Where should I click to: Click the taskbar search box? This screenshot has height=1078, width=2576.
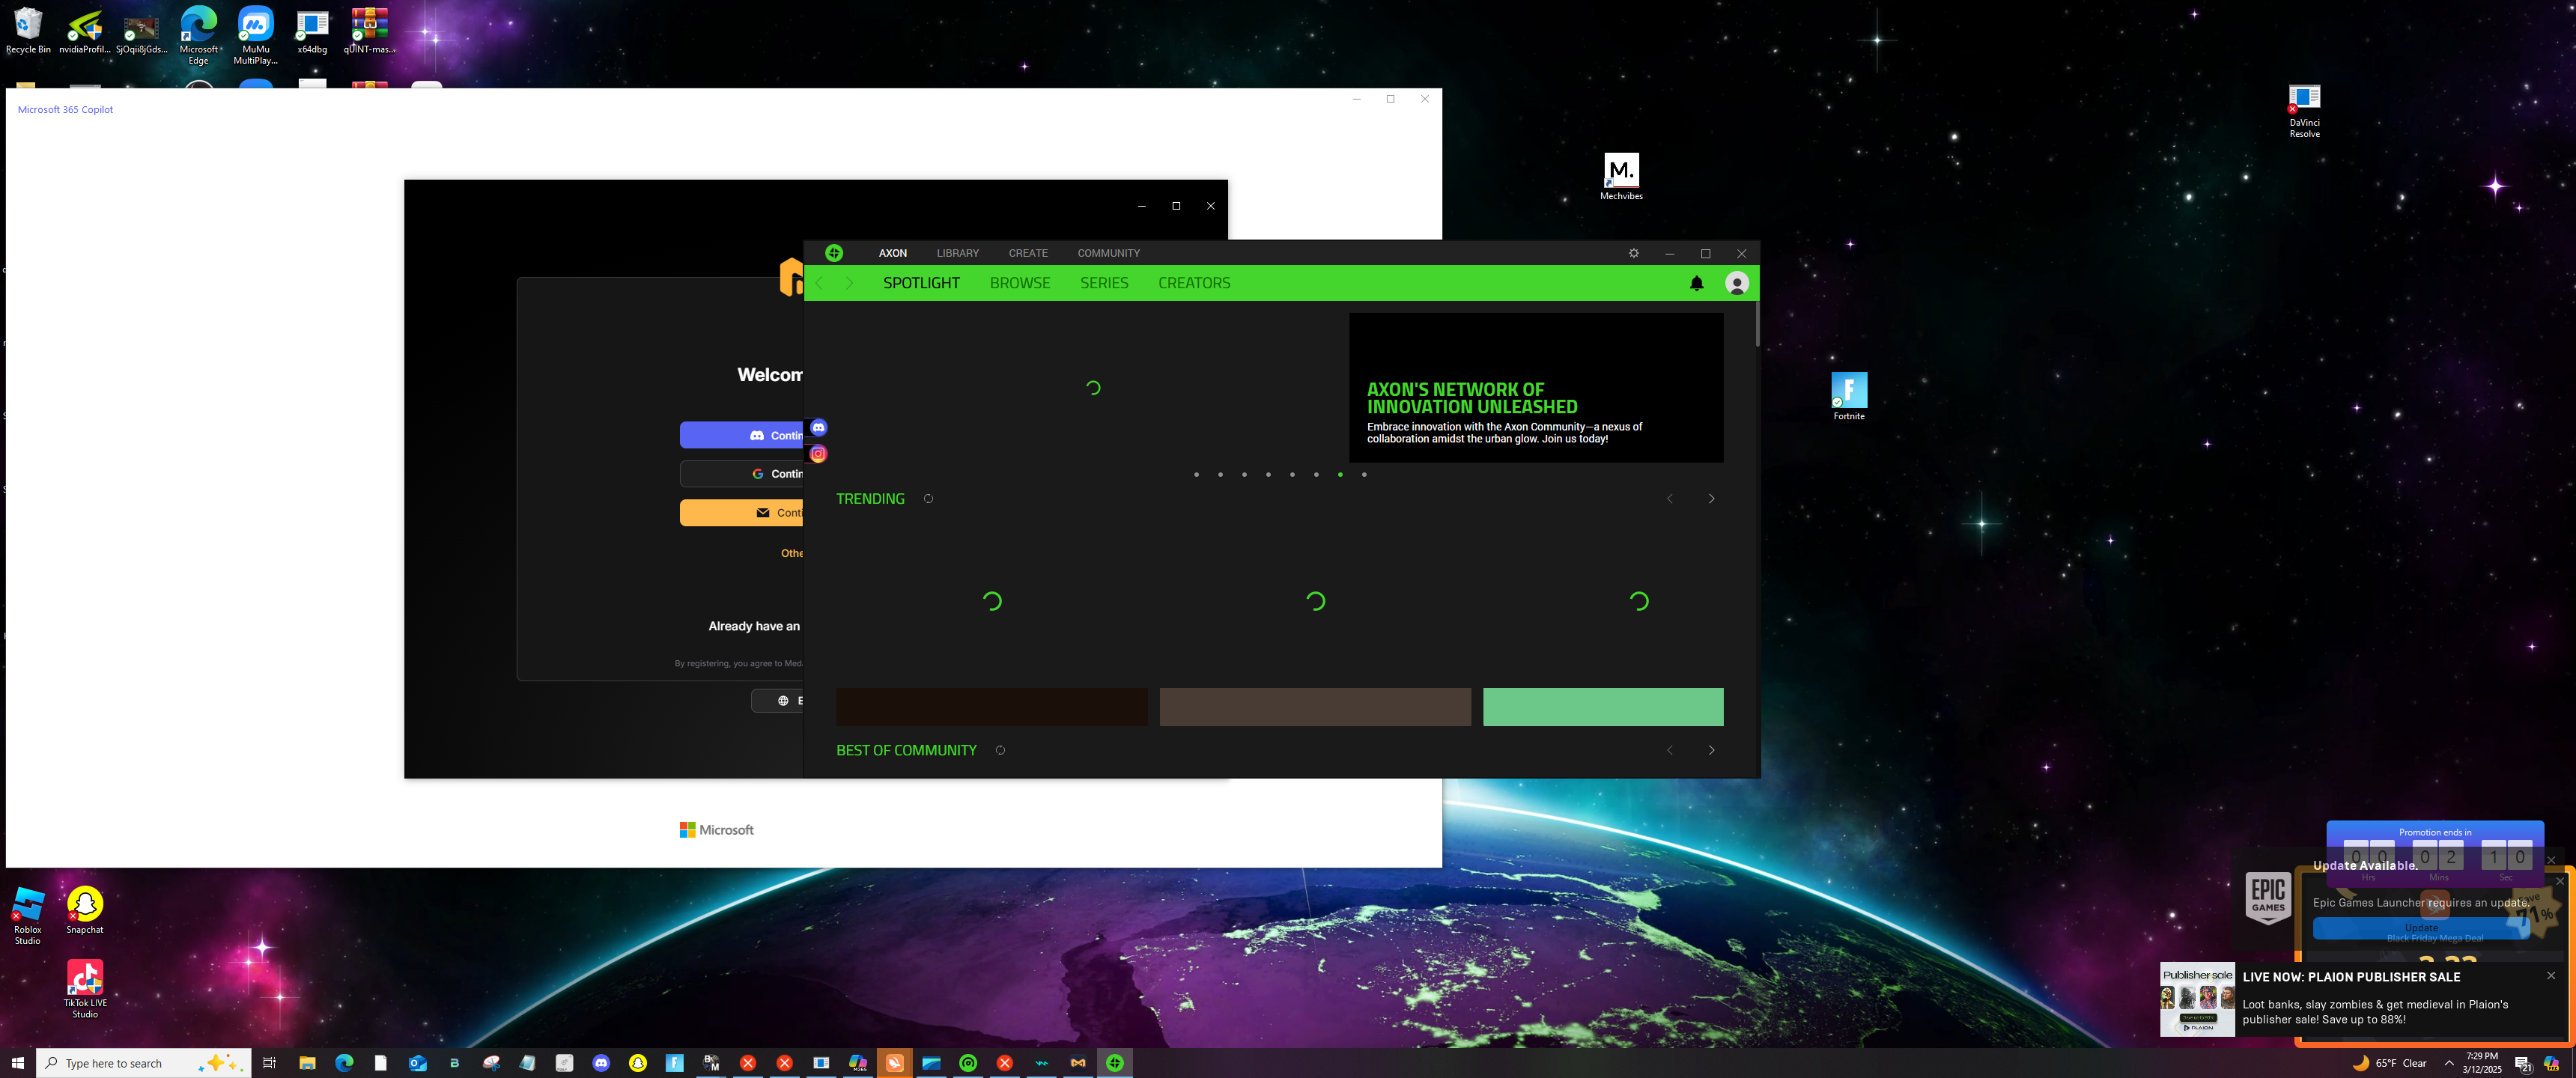[x=144, y=1063]
